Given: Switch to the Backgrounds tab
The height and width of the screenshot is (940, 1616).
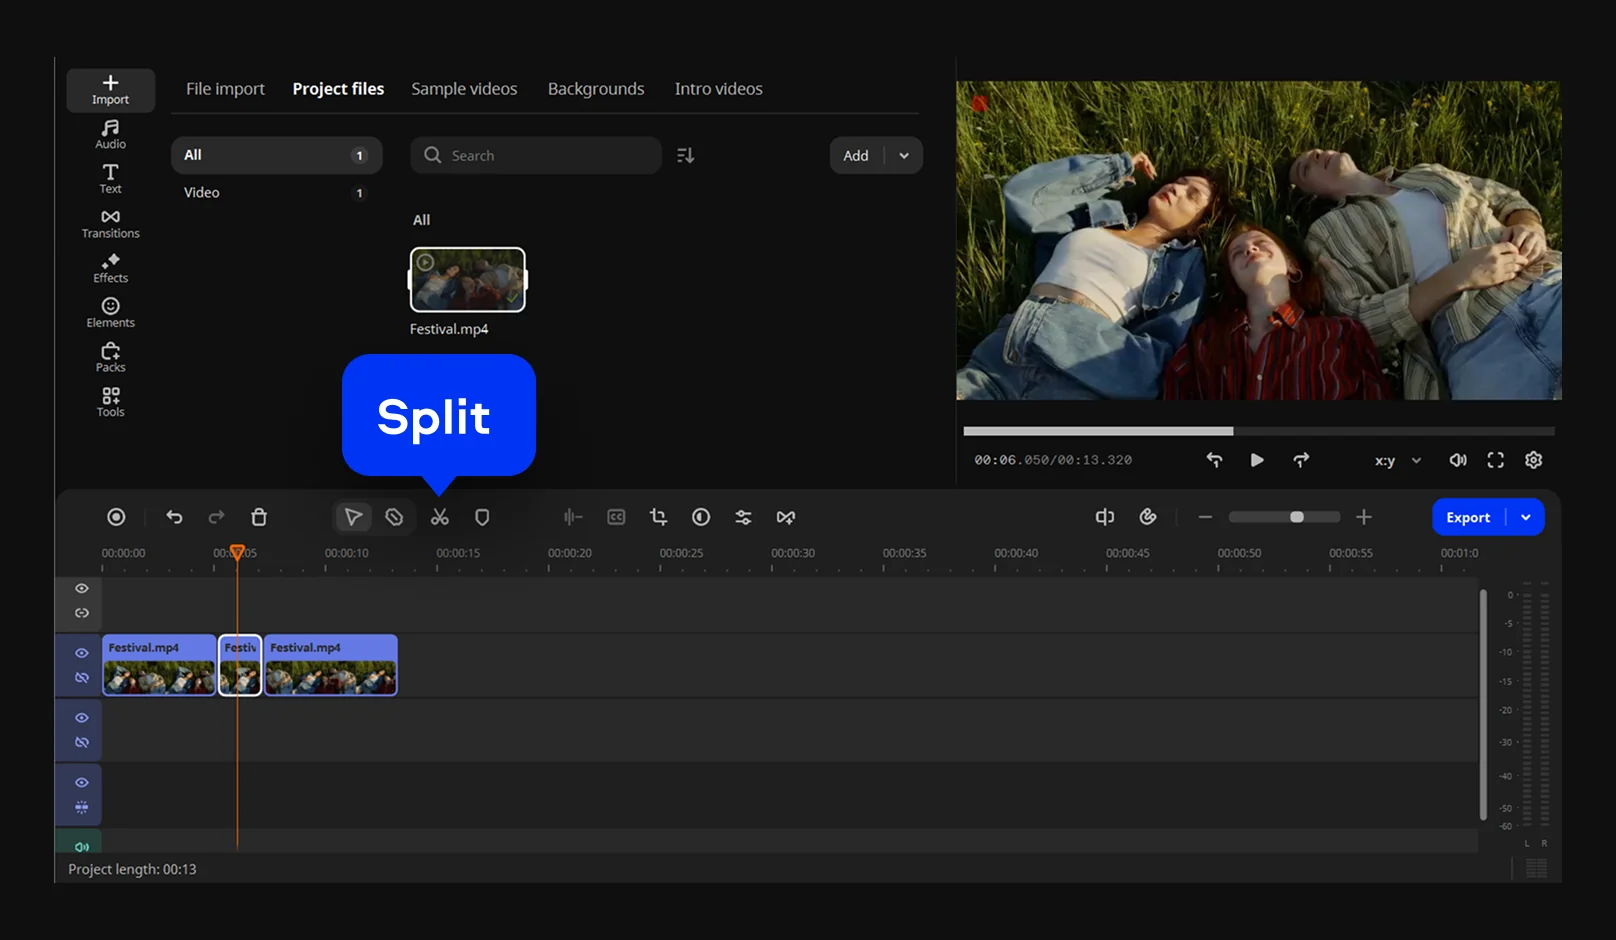Looking at the screenshot, I should point(596,89).
